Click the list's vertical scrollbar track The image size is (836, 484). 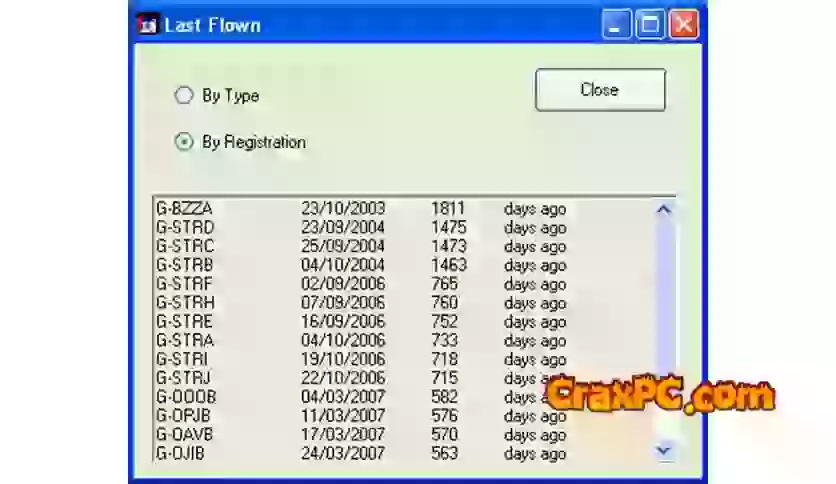tap(664, 329)
